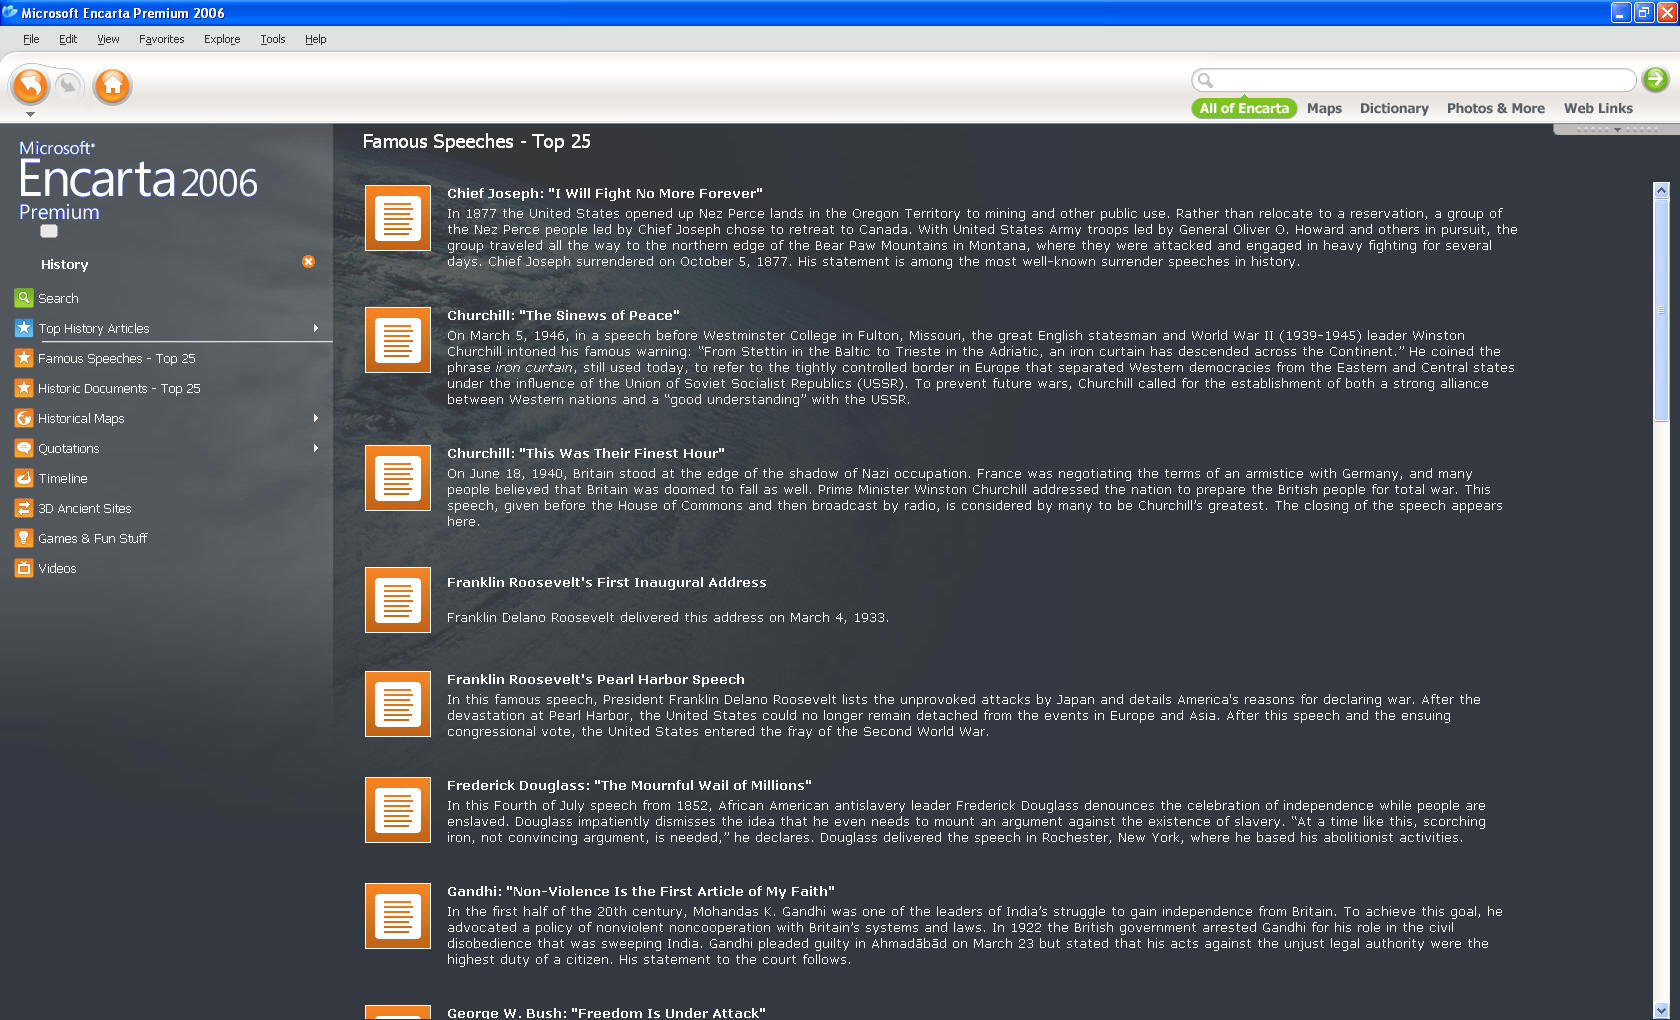
Task: Select the All of Encarta search filter
Action: 1244,108
